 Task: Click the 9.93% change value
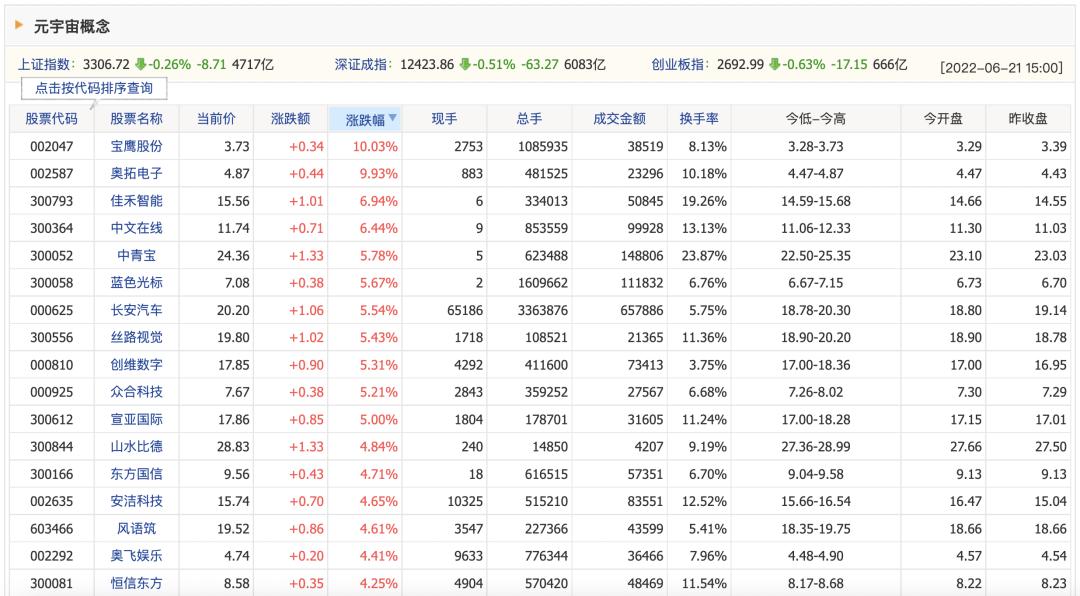click(x=378, y=174)
